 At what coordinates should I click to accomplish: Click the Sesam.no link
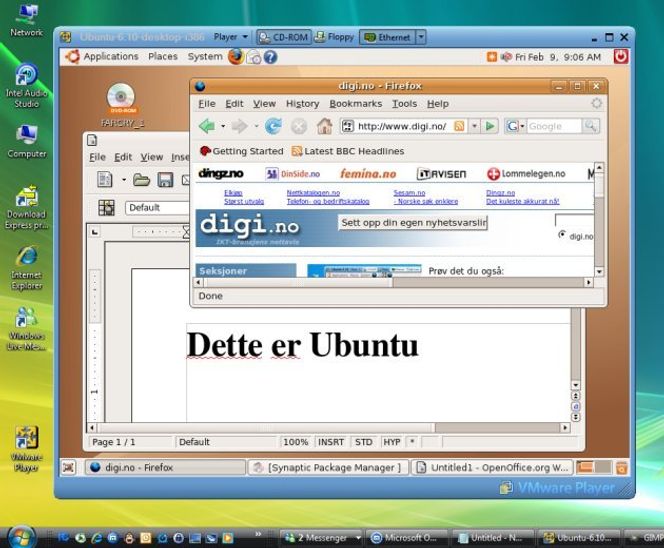[x=409, y=193]
